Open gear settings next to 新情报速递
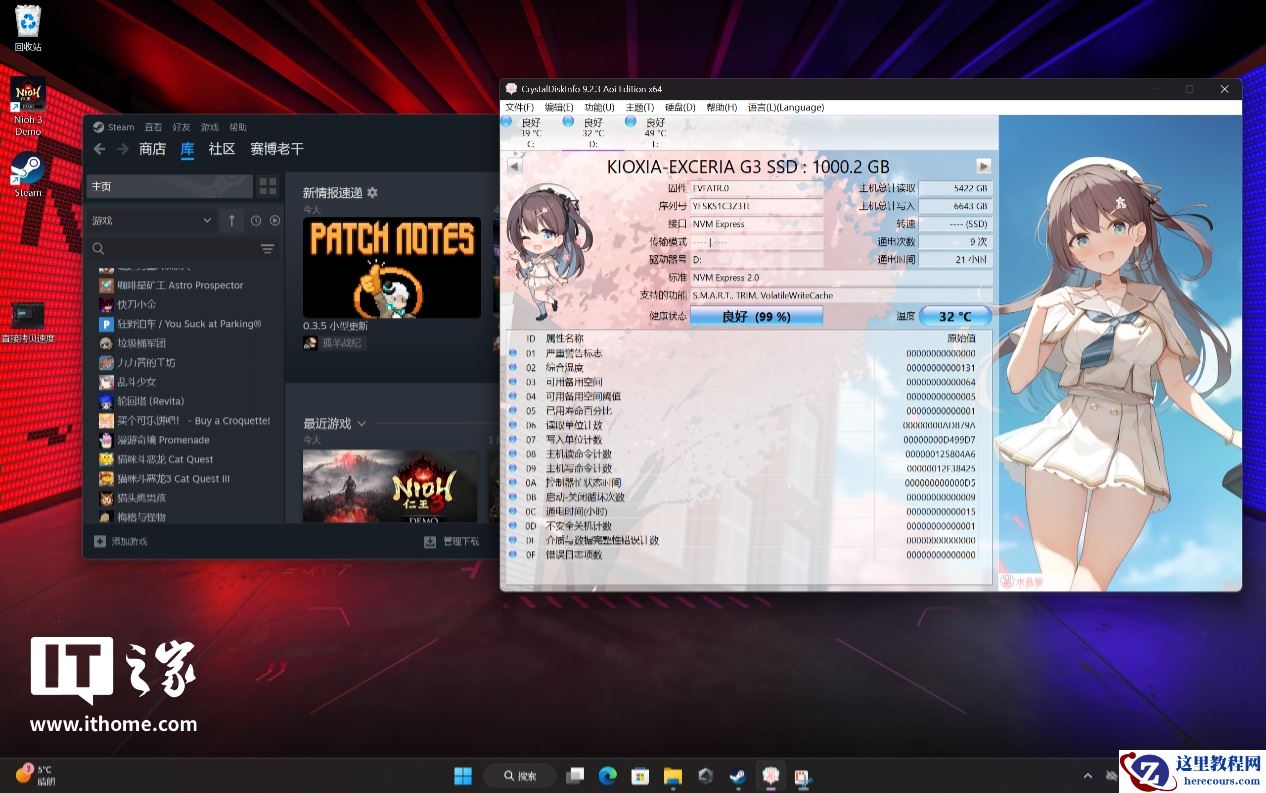This screenshot has height=793, width=1266. 373,192
